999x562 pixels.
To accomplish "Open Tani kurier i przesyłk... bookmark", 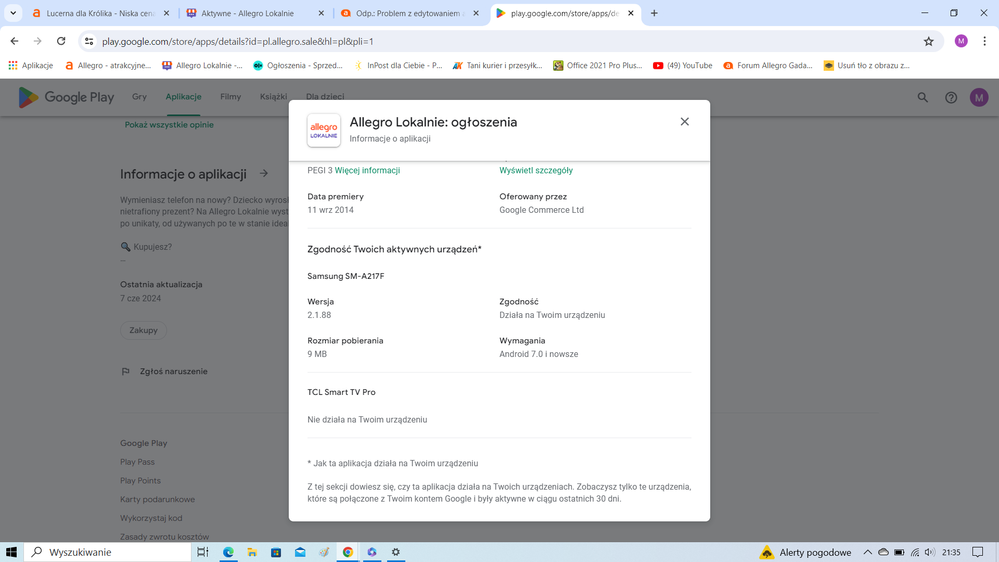I will tap(498, 66).
